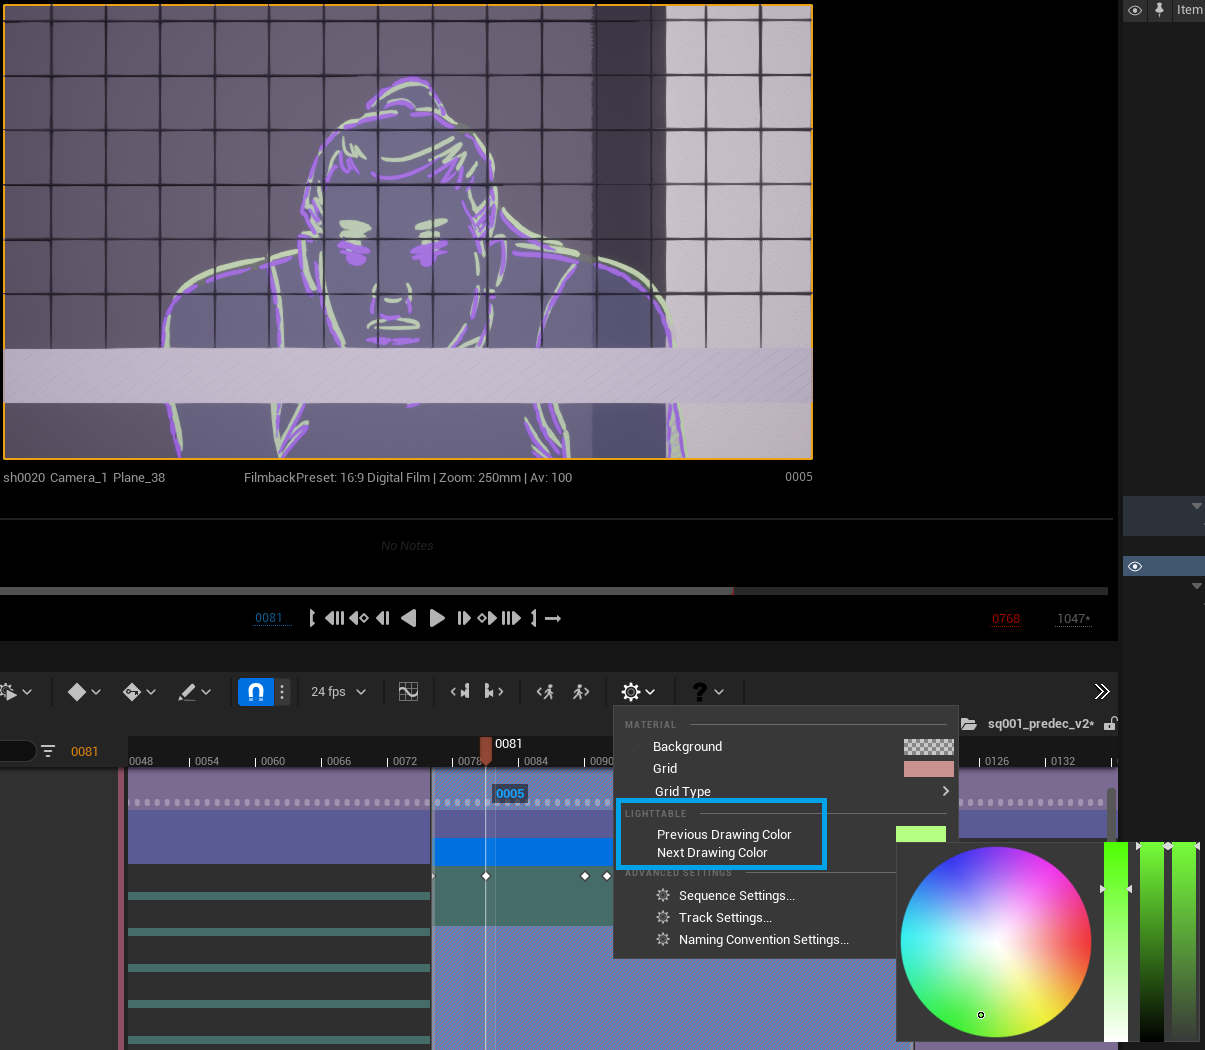This screenshot has width=1205, height=1050.
Task: Click the pencil edit mode icon
Action: [x=187, y=691]
